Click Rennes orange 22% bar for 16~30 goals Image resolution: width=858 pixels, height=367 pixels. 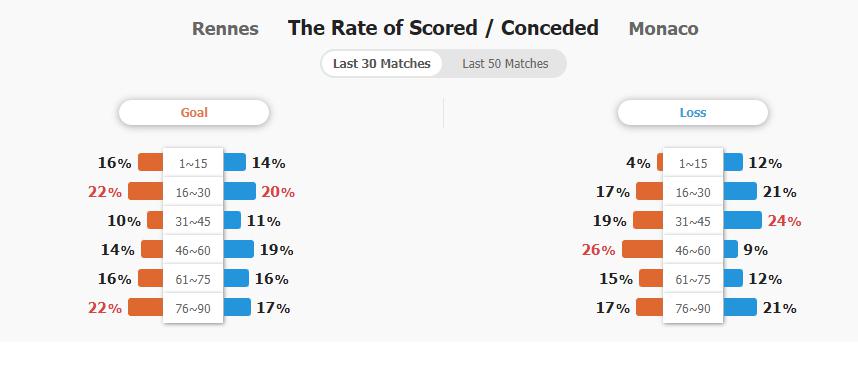pyautogui.click(x=146, y=191)
